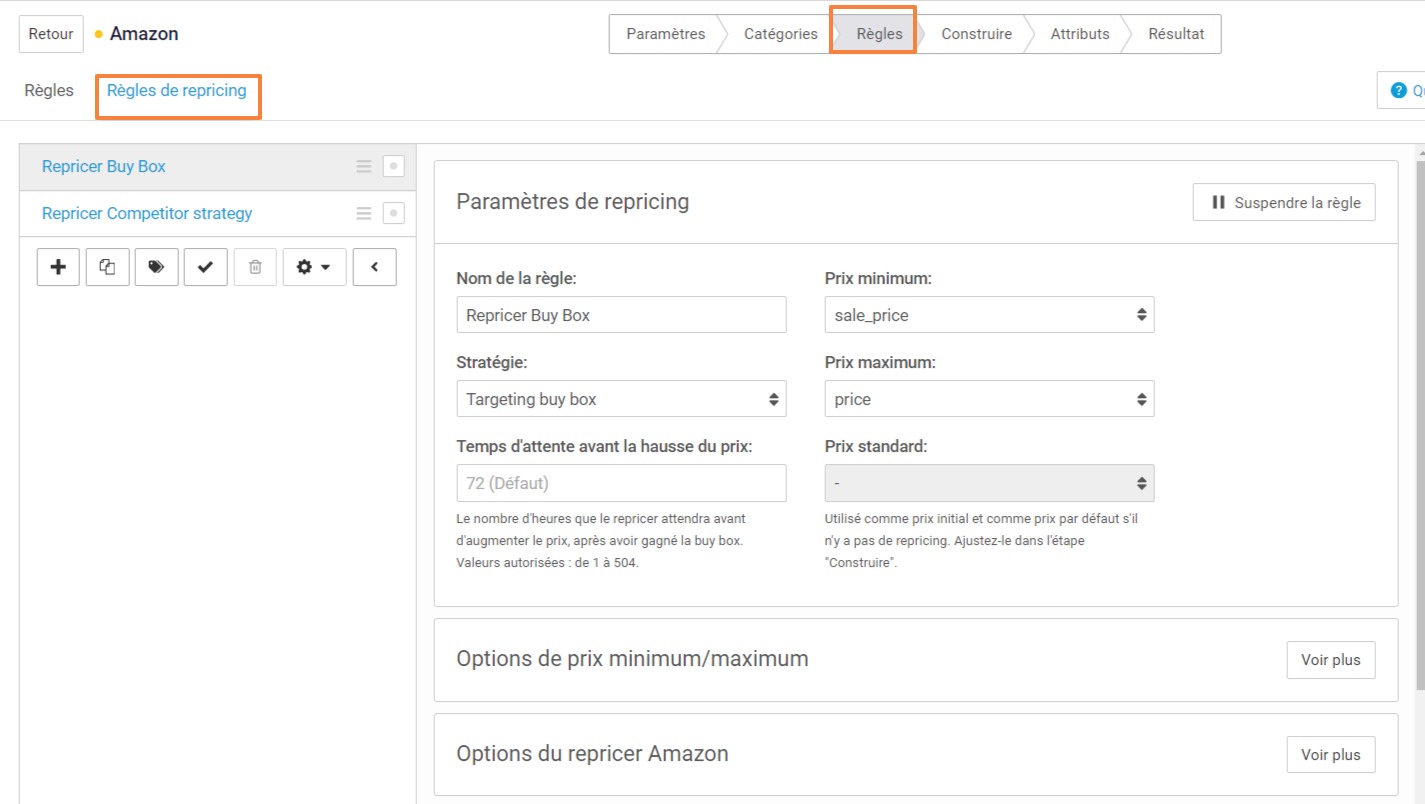Switch to the Règles sub-tab
The width and height of the screenshot is (1425, 804).
click(x=49, y=91)
